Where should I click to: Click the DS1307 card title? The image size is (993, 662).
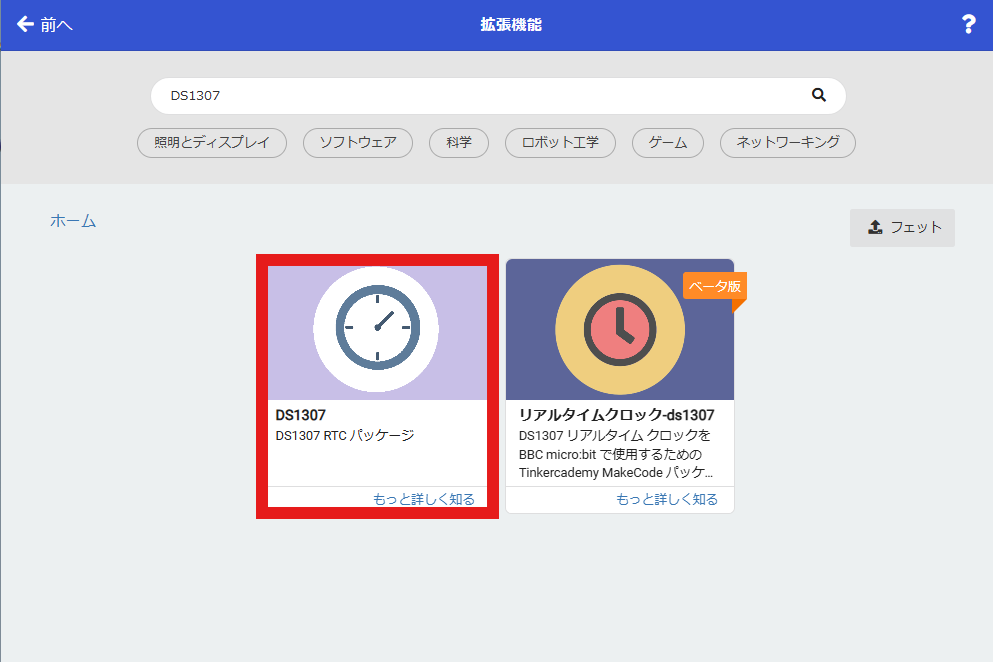[300, 415]
